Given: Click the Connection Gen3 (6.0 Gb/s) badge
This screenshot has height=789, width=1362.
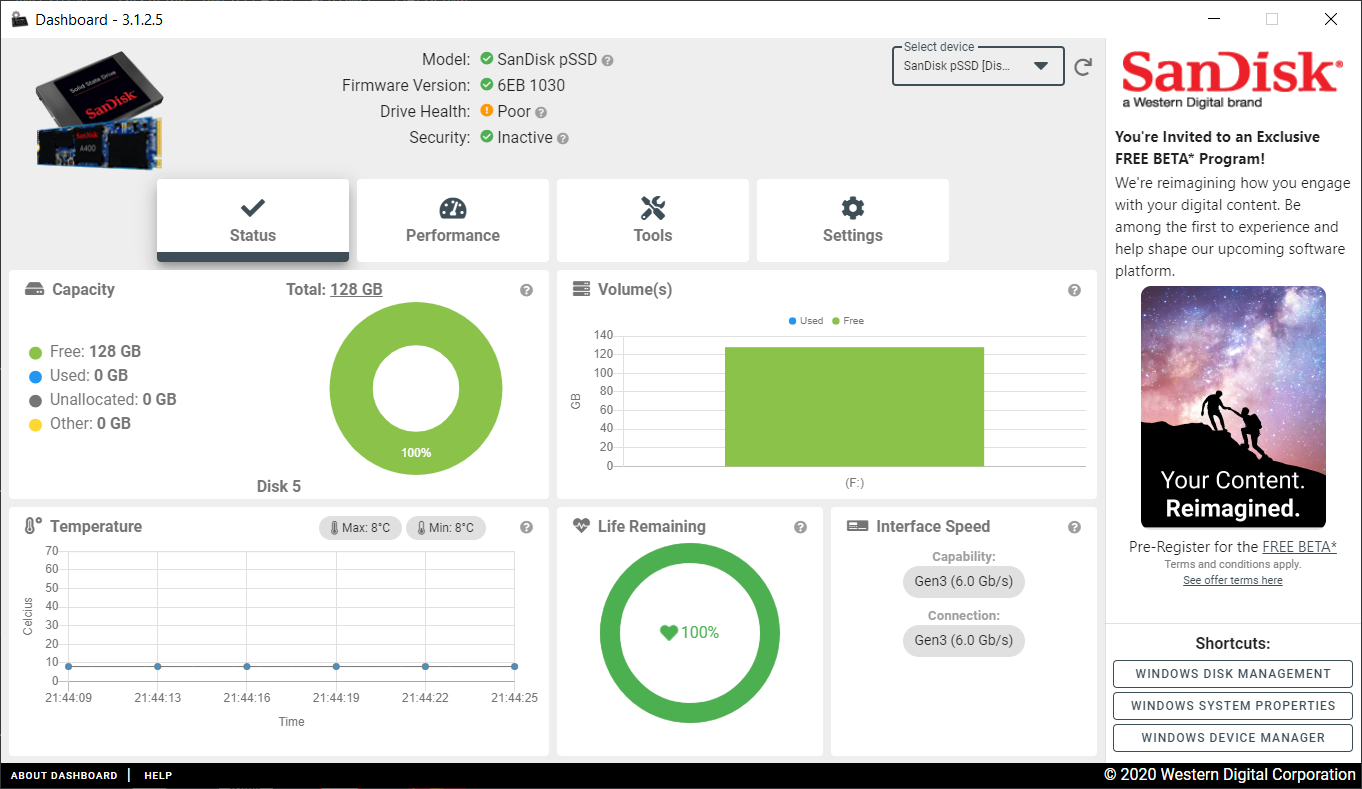Looking at the screenshot, I should pyautogui.click(x=963, y=640).
